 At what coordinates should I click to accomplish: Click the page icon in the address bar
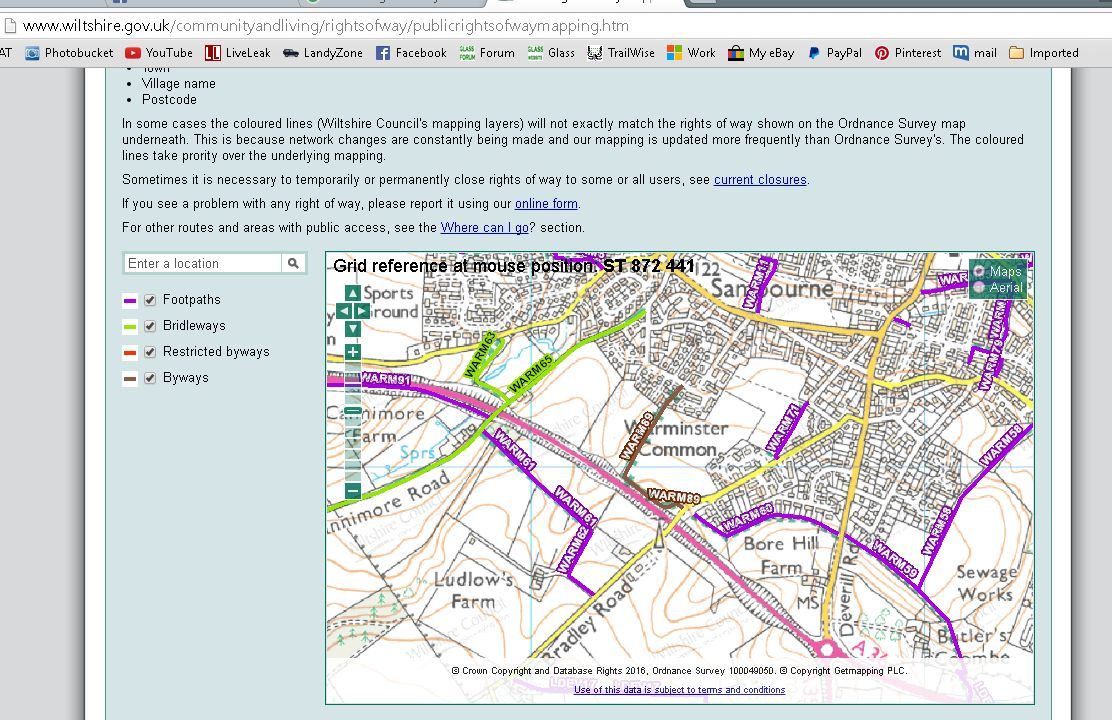coord(10,26)
